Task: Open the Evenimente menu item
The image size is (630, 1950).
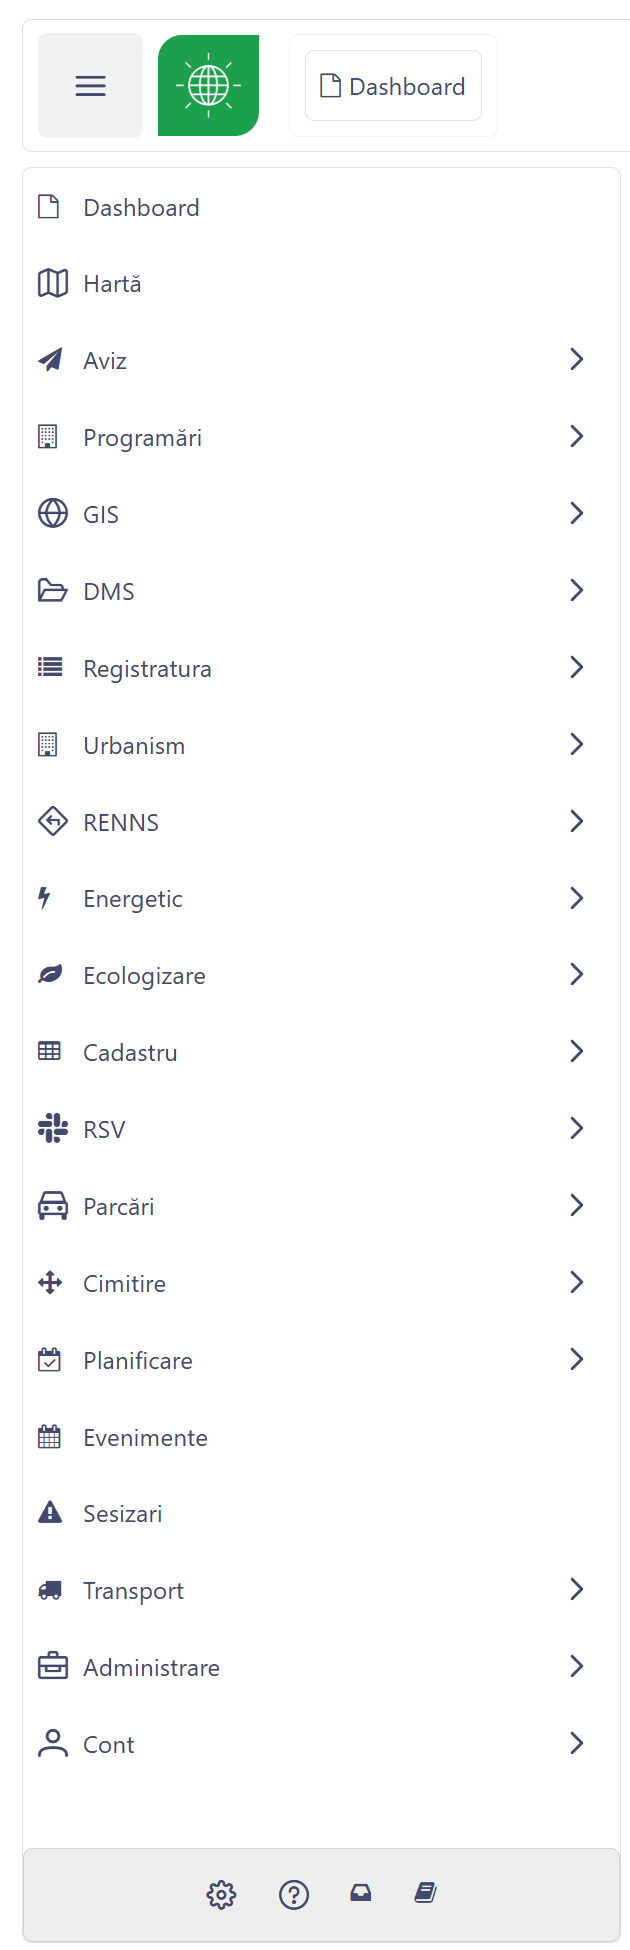Action: pyautogui.click(x=145, y=1438)
